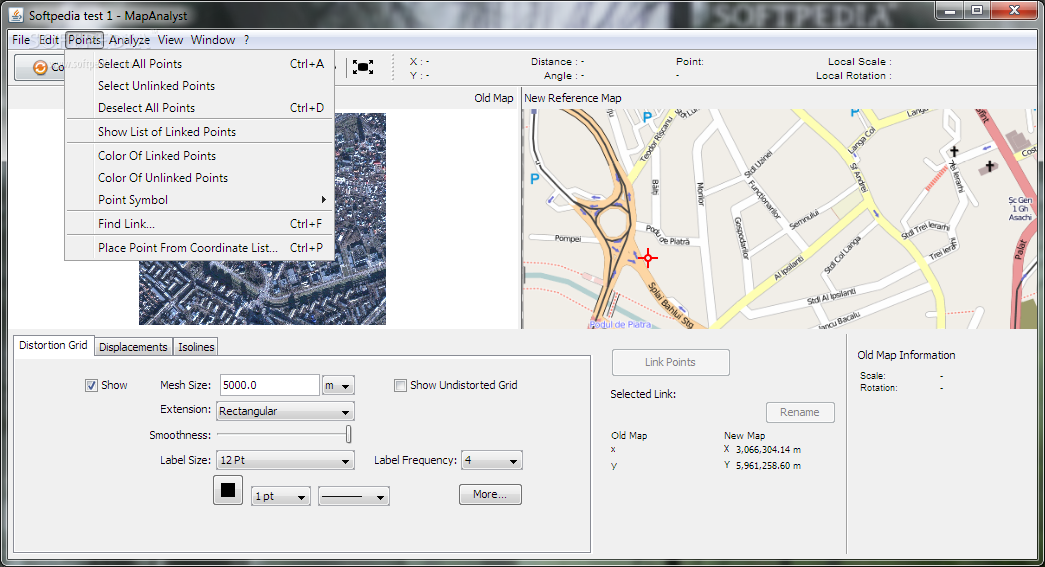Open the ? help menu
This screenshot has height=567, width=1045.
pos(247,40)
